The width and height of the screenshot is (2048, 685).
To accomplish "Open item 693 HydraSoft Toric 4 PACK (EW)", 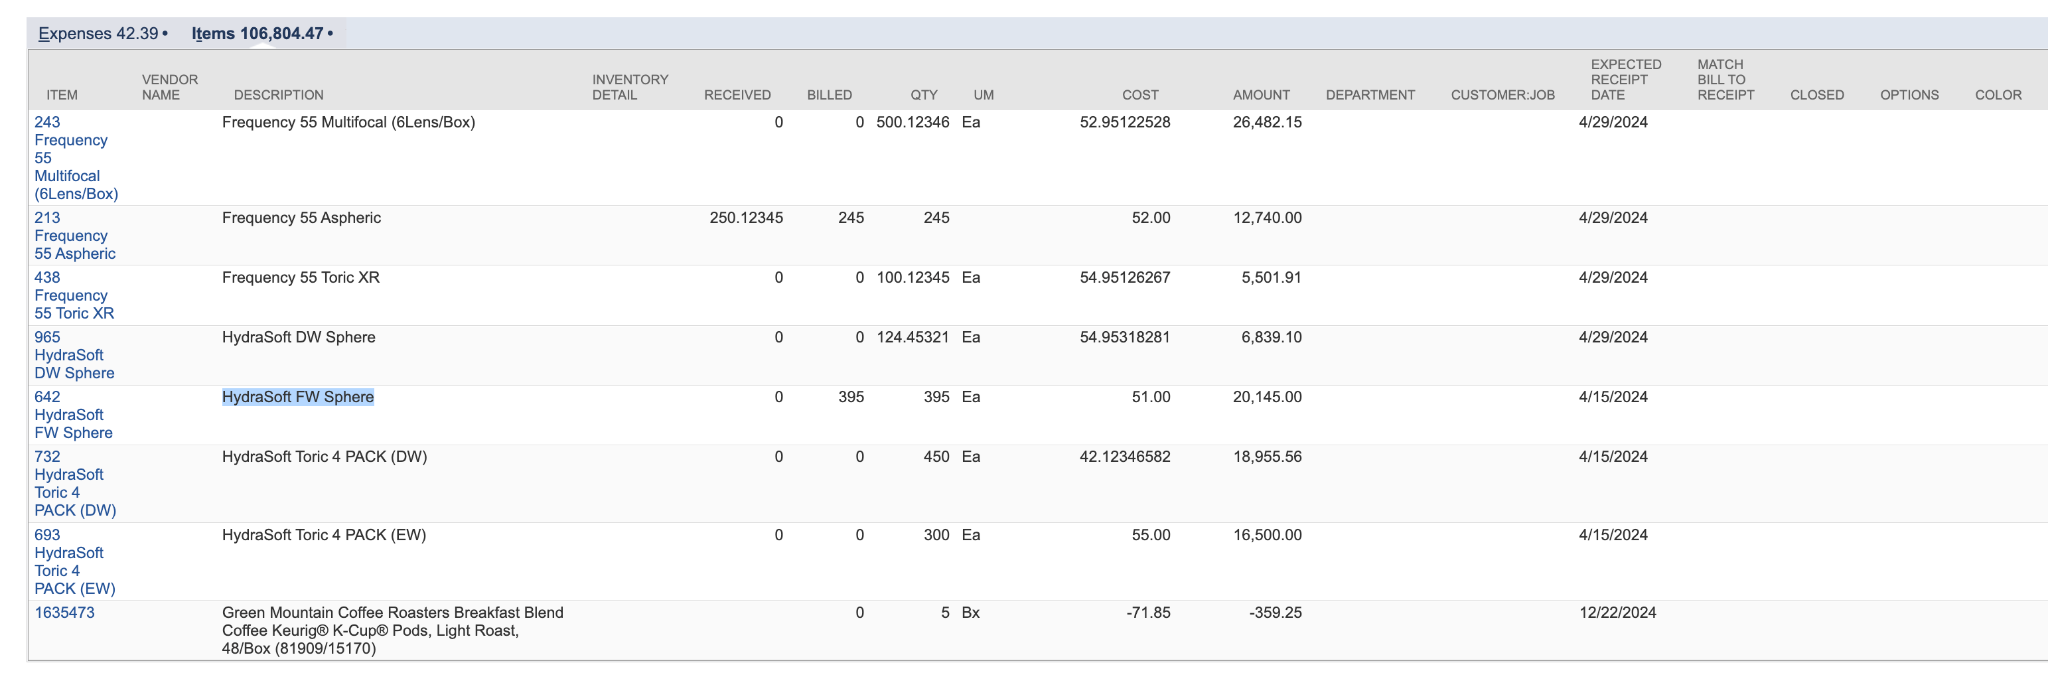I will tap(75, 562).
